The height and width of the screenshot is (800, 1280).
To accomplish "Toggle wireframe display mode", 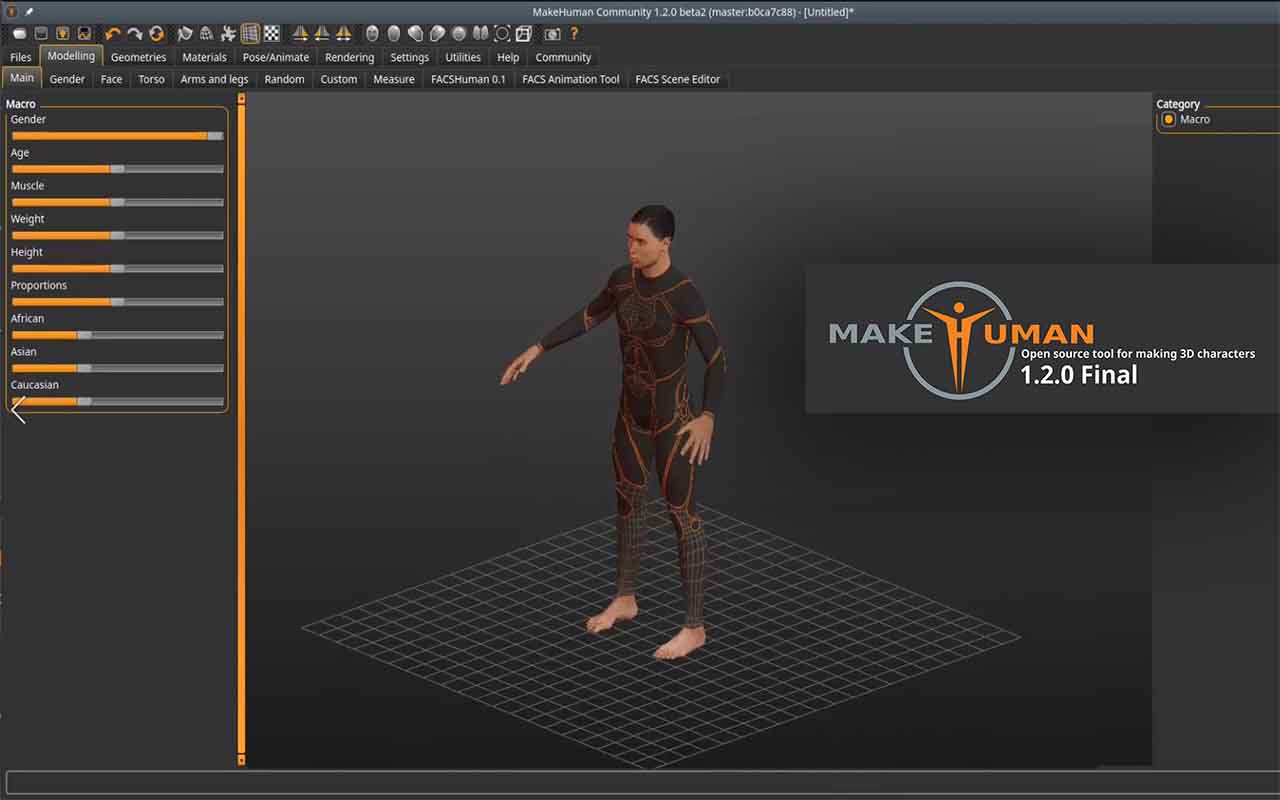I will [x=250, y=32].
